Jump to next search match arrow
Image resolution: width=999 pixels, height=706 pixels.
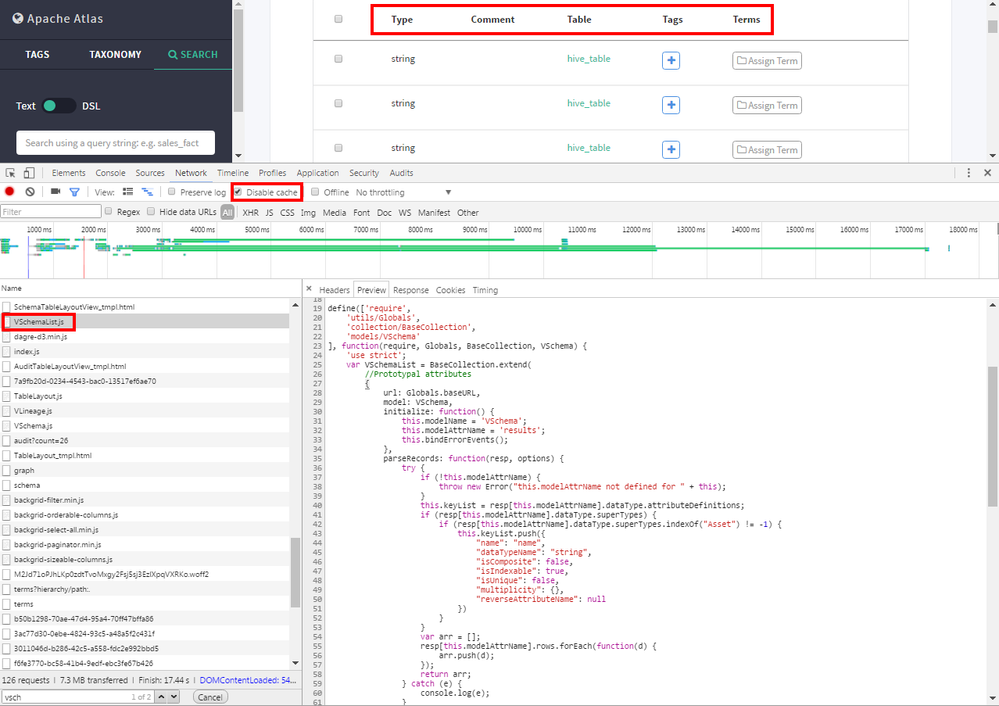[x=173, y=697]
